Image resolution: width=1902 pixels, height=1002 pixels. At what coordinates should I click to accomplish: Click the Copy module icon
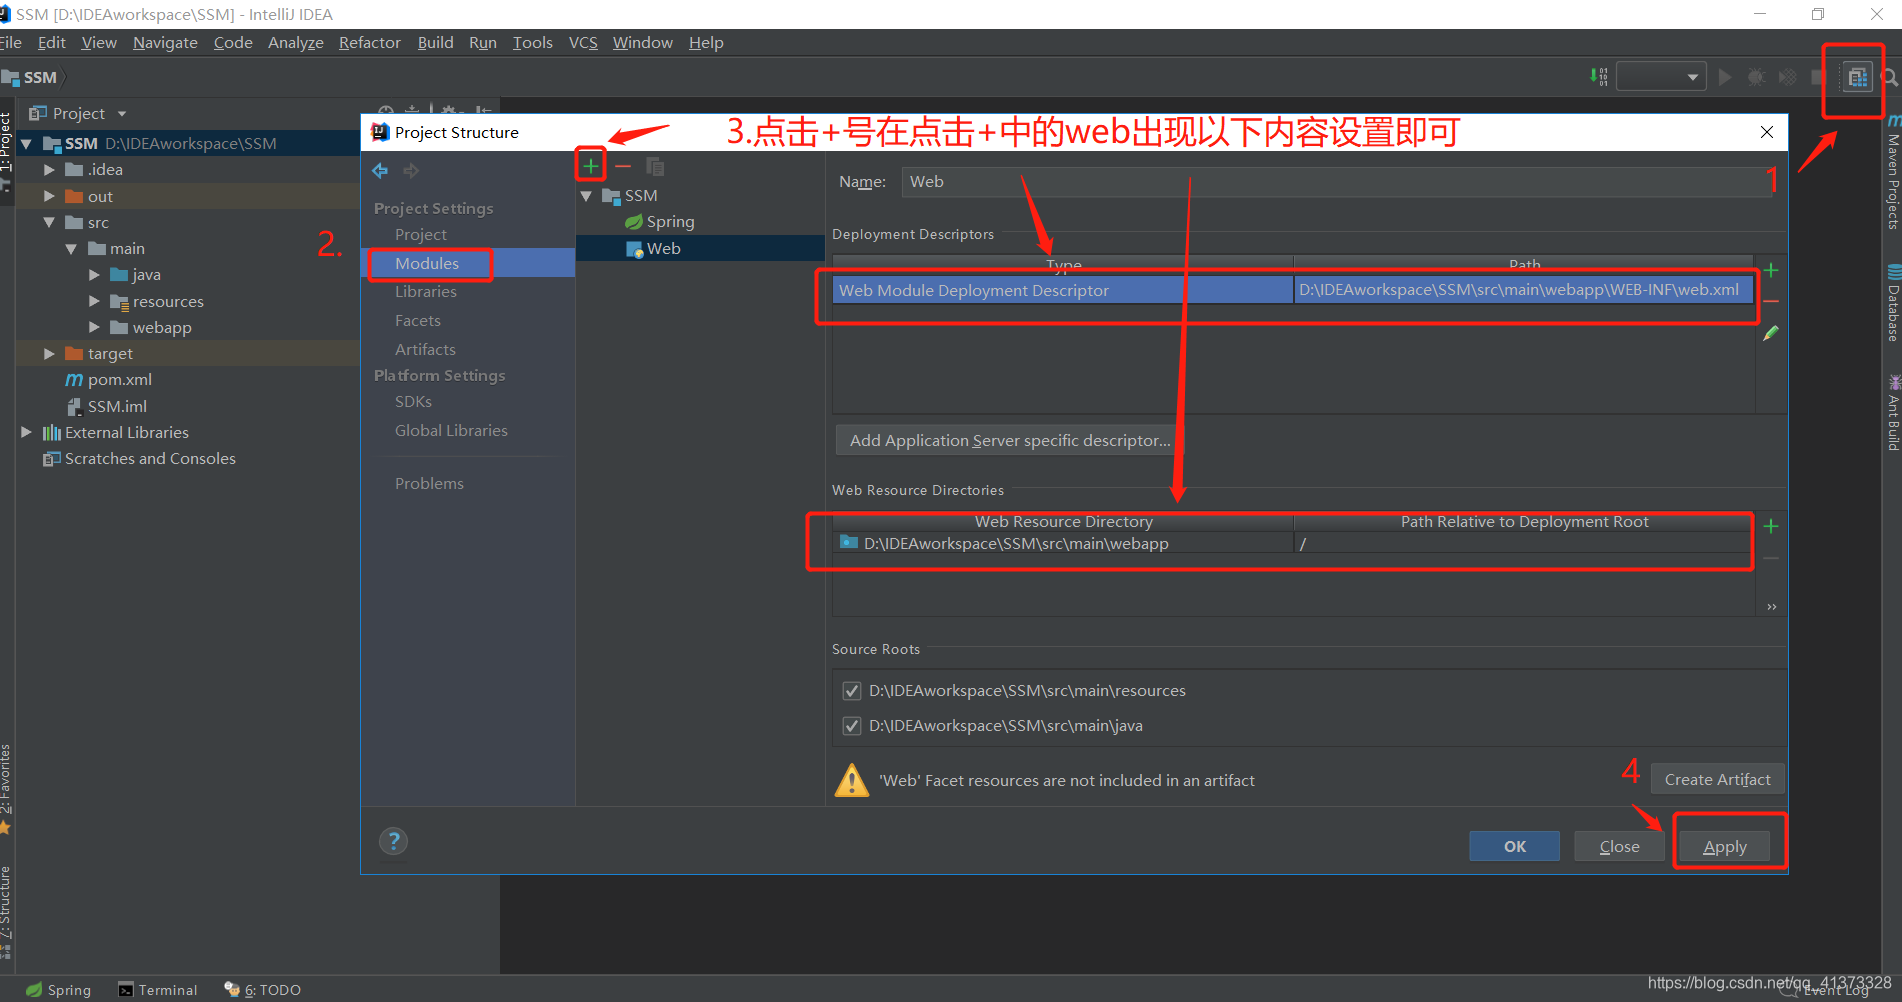pyautogui.click(x=655, y=166)
